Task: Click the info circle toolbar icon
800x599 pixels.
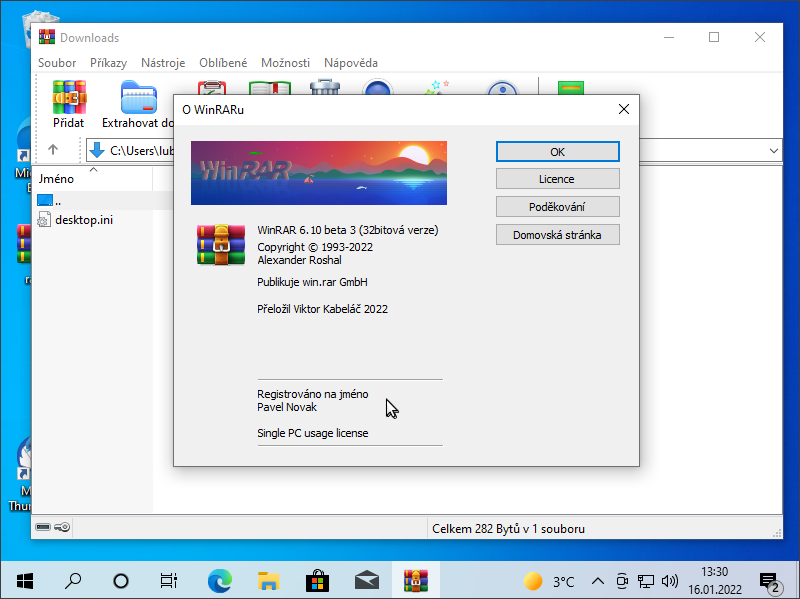Action: pyautogui.click(x=502, y=88)
